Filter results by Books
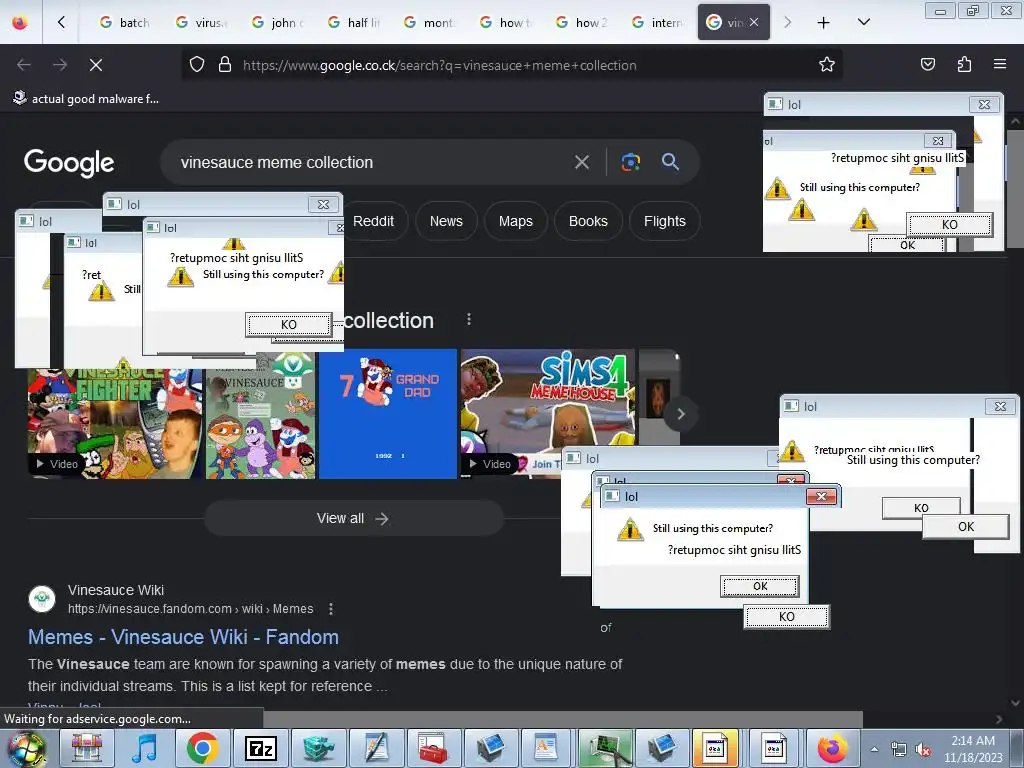This screenshot has width=1024, height=768. (588, 221)
